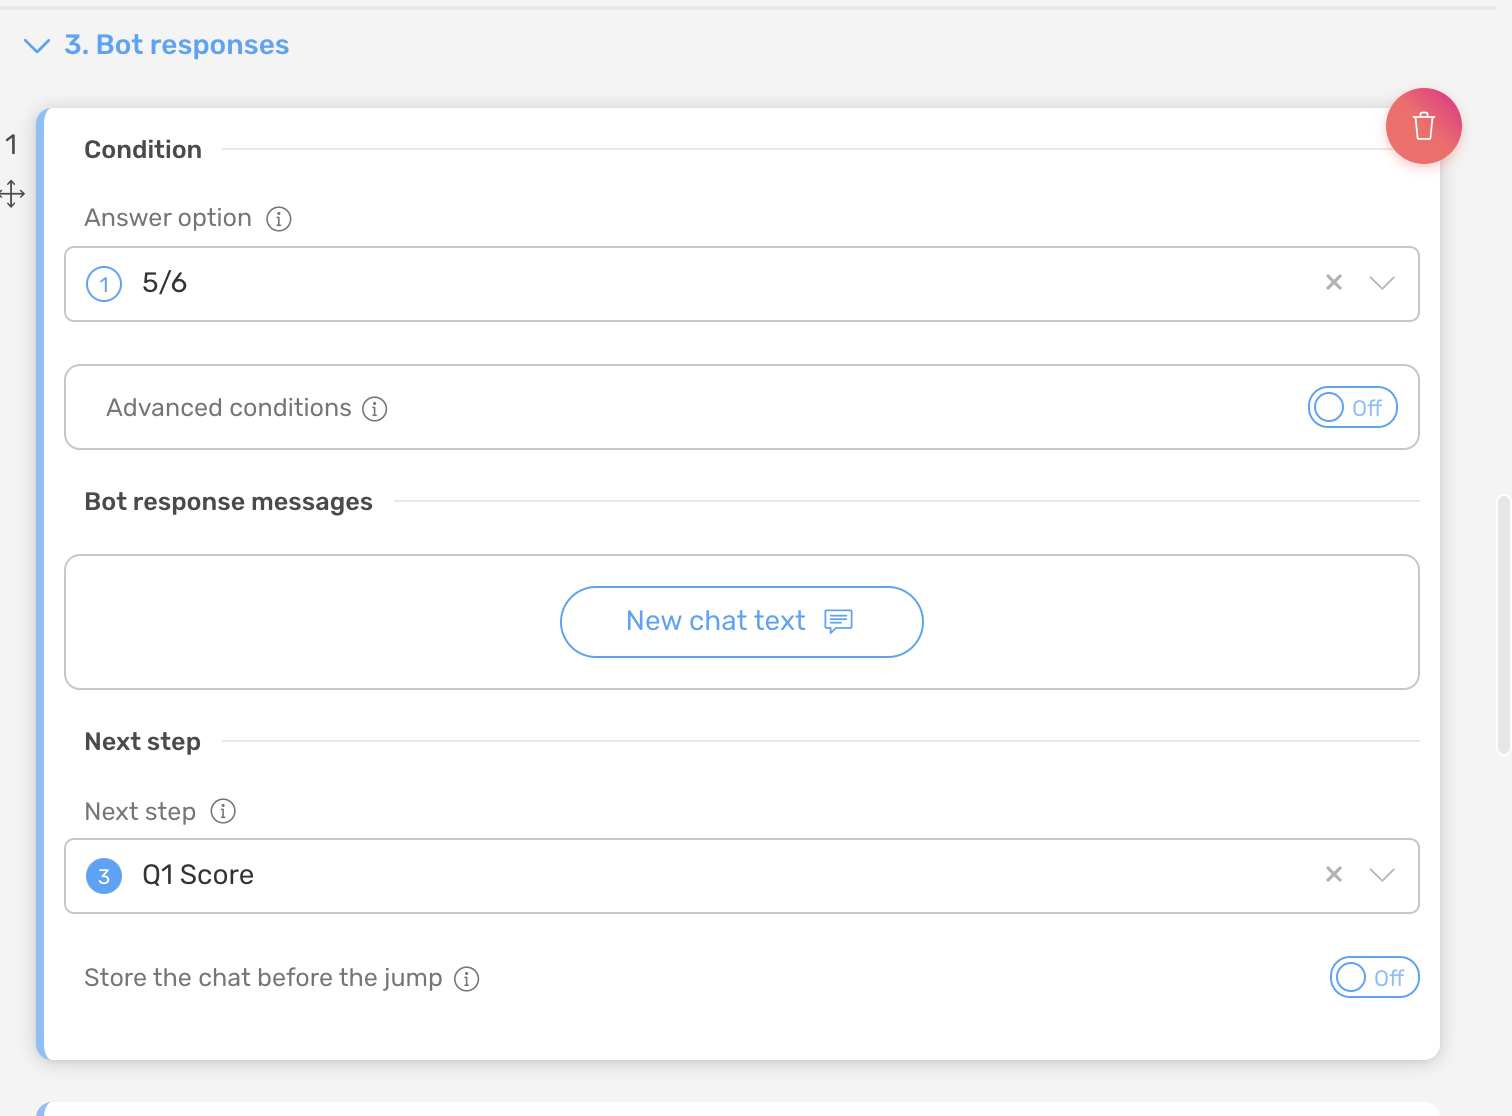The height and width of the screenshot is (1116, 1512).
Task: Click the 3. Bot responses heading link
Action: coord(176,44)
